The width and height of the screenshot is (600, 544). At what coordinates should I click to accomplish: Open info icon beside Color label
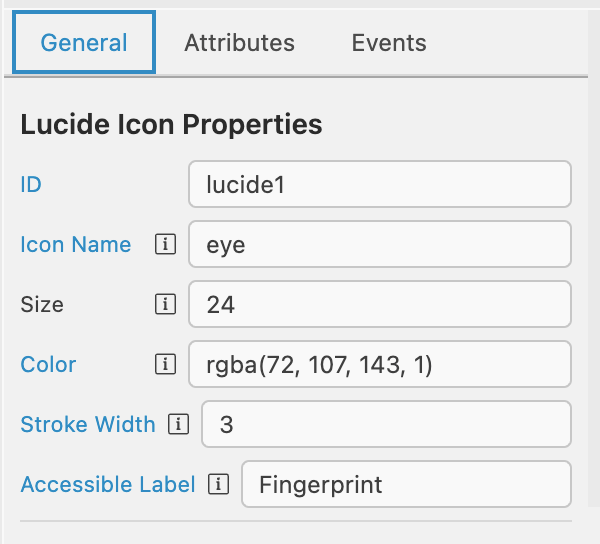(x=165, y=364)
